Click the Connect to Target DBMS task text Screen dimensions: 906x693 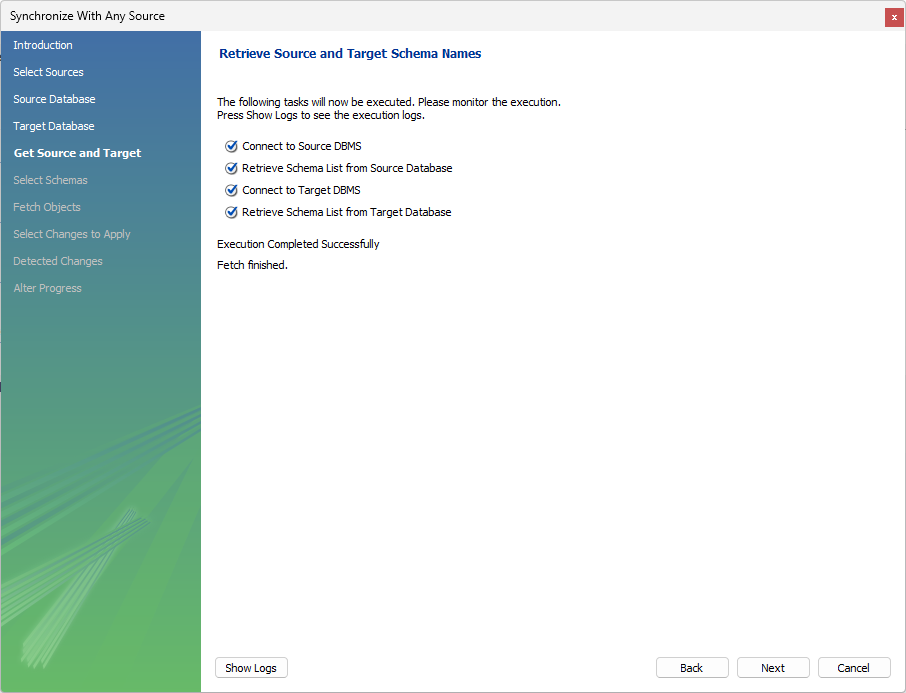[301, 190]
